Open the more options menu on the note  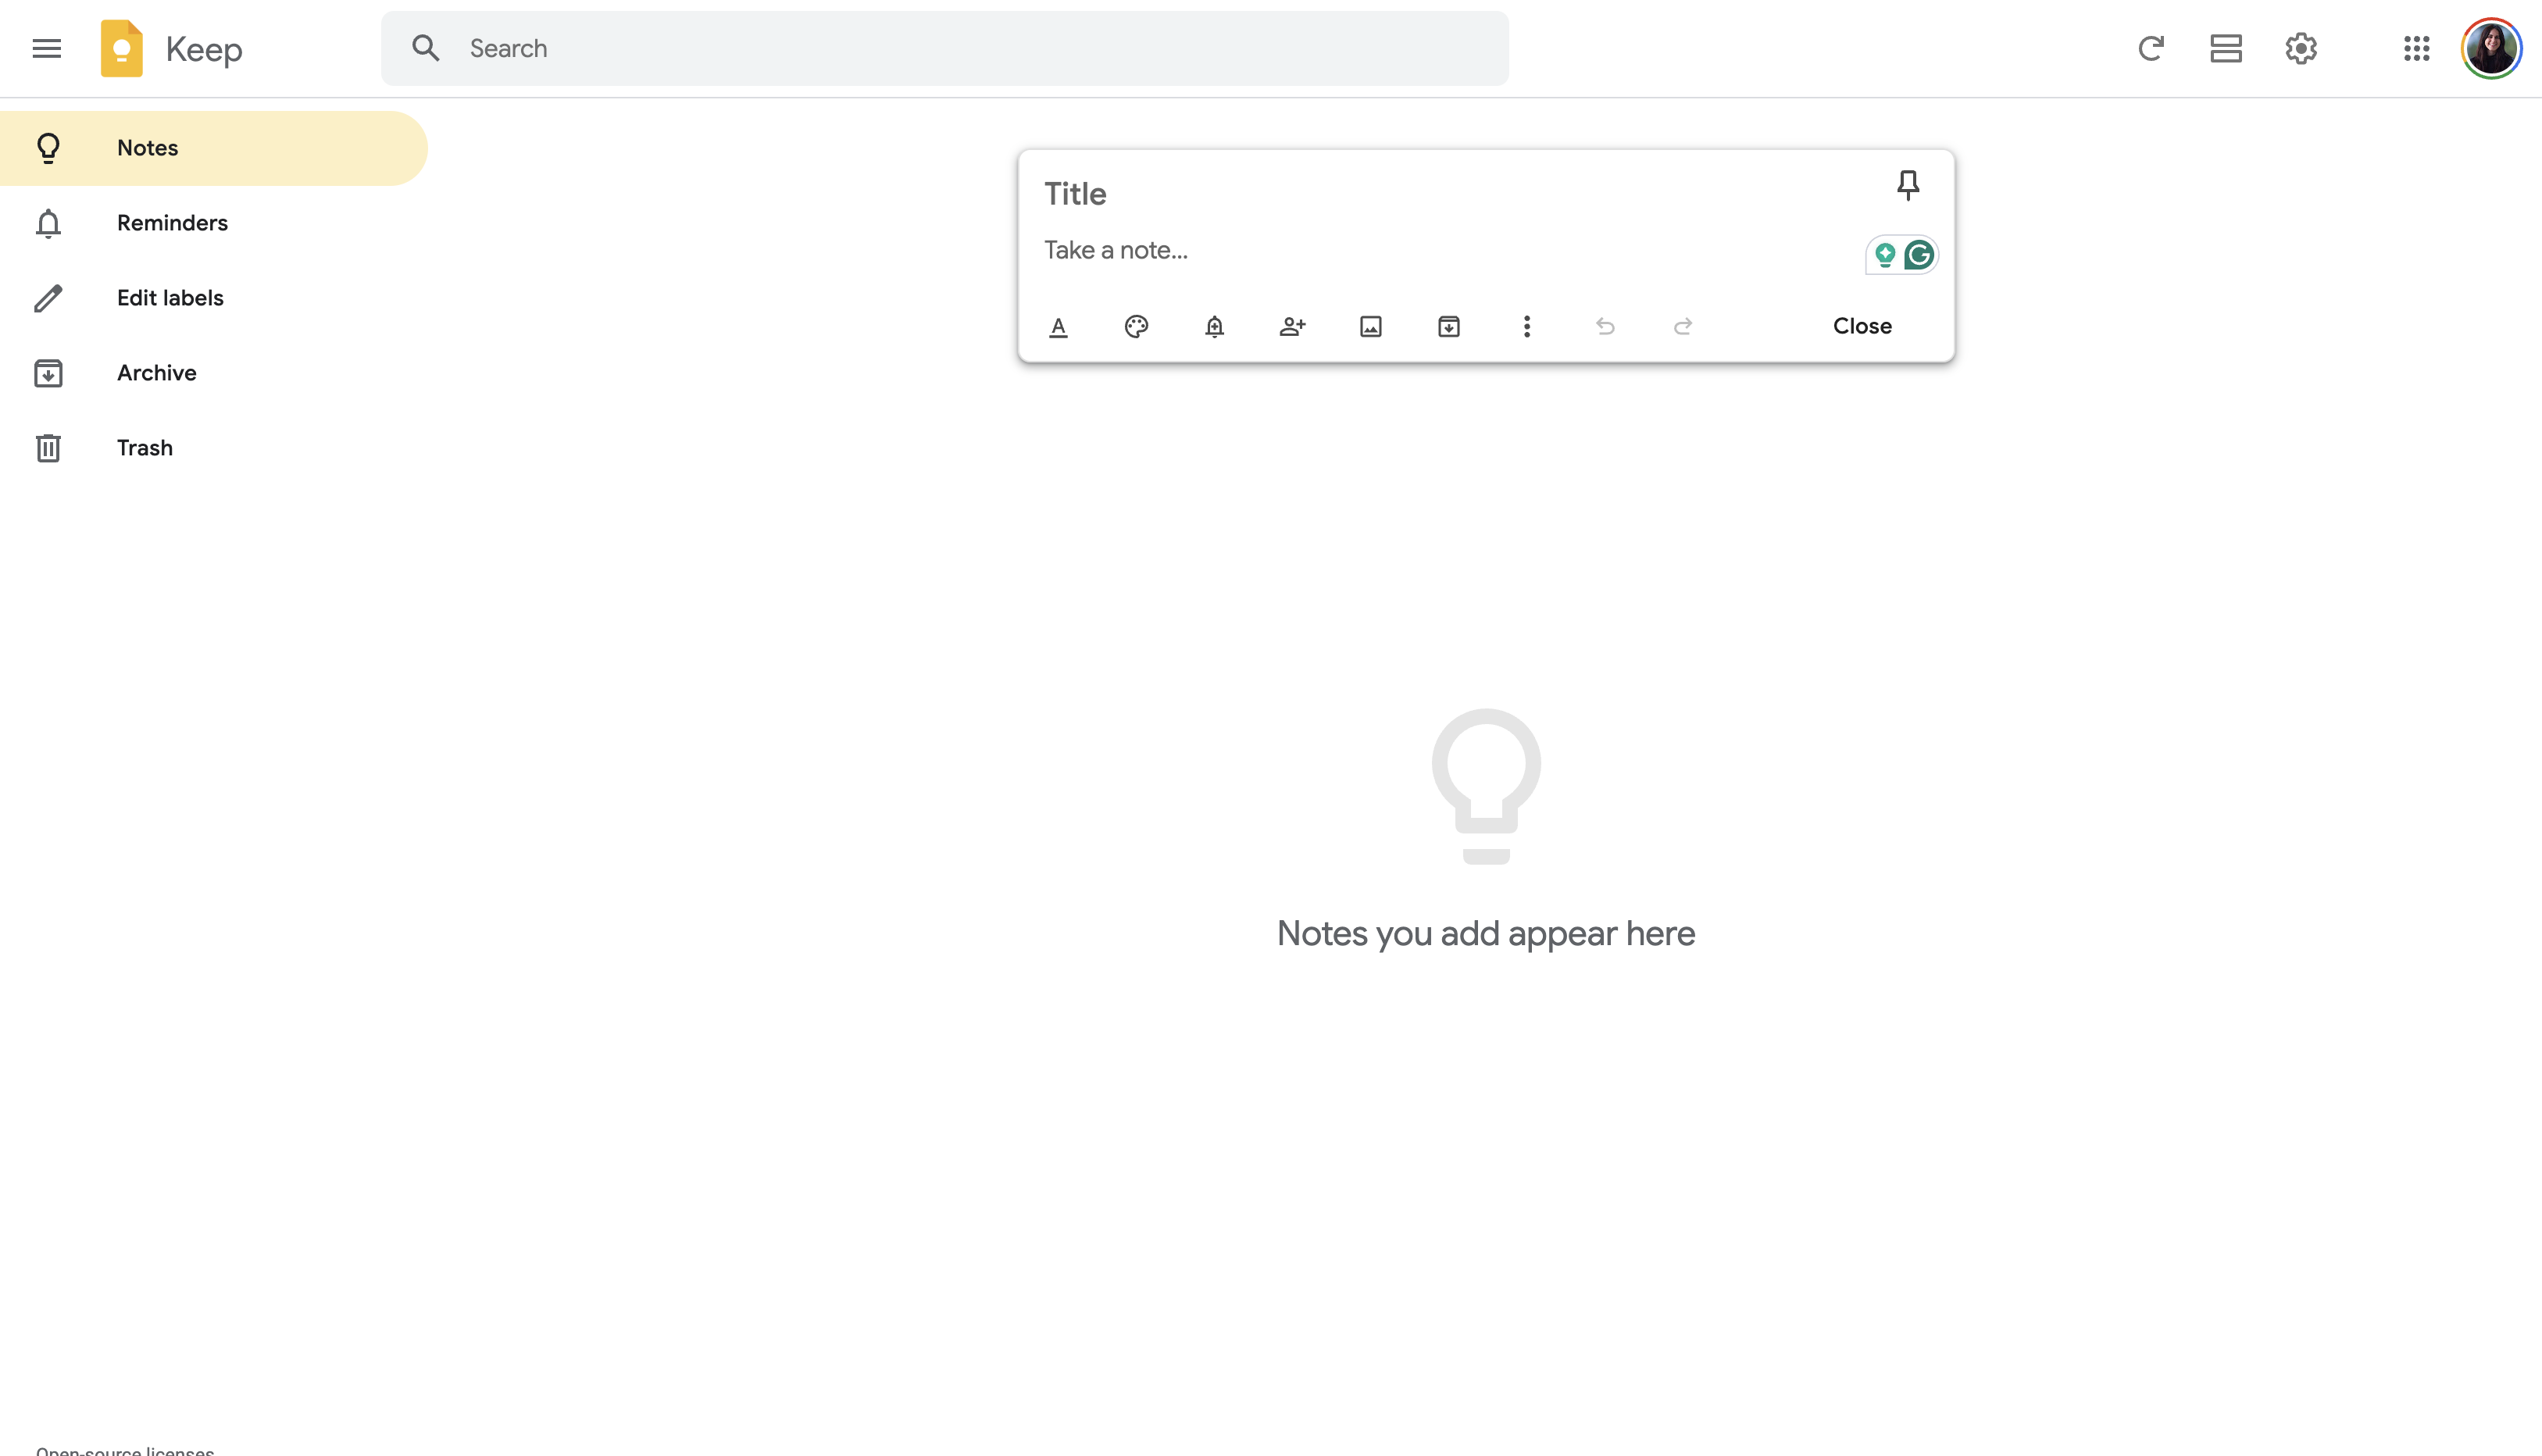1526,326
